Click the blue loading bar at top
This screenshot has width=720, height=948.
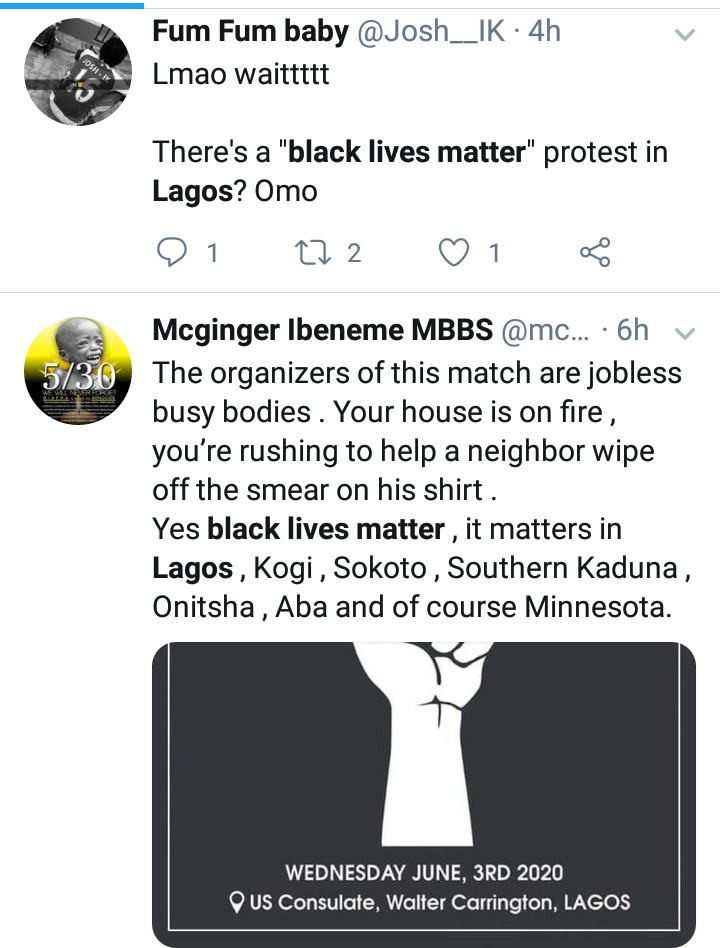pyautogui.click(x=72, y=4)
